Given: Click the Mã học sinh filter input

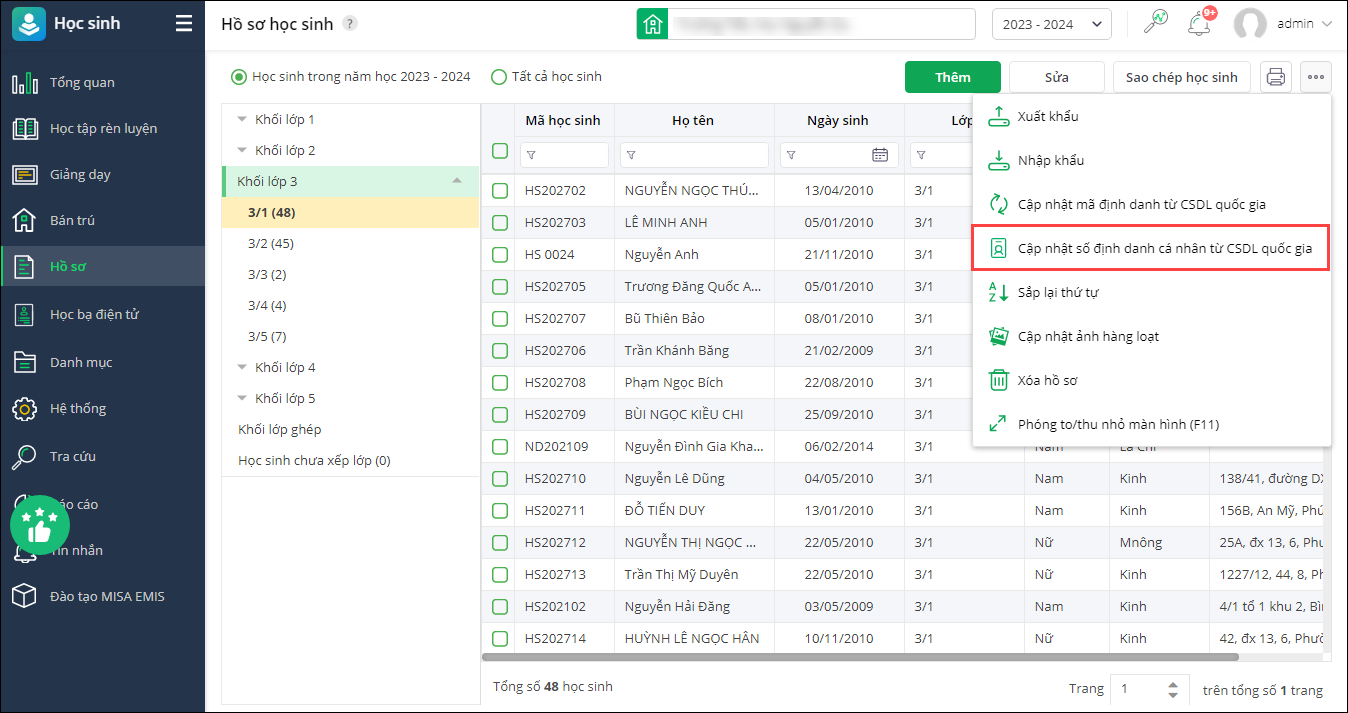Looking at the screenshot, I should coord(564,155).
